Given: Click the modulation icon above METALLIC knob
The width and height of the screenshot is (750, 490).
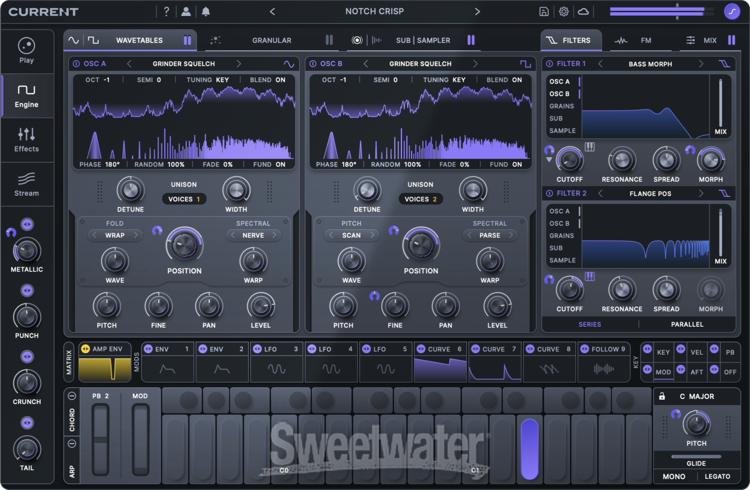Looking at the screenshot, I should pyautogui.click(x=27, y=224).
